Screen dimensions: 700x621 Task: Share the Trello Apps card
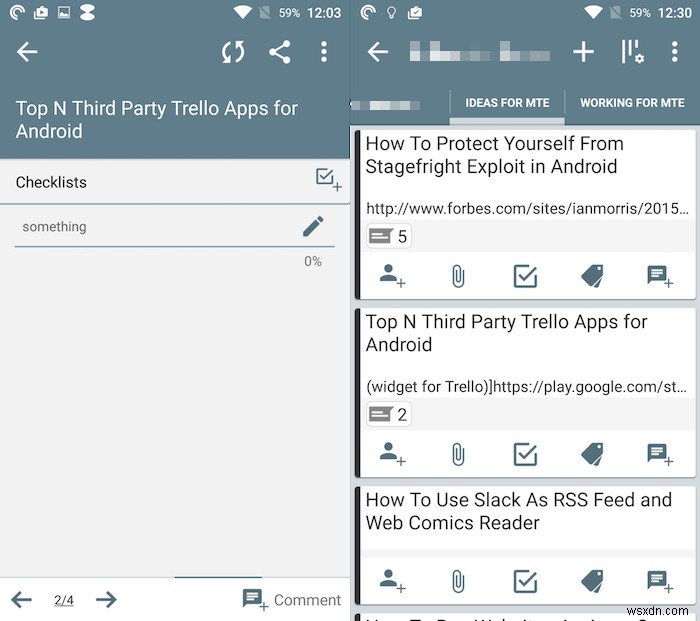pyautogui.click(x=280, y=52)
